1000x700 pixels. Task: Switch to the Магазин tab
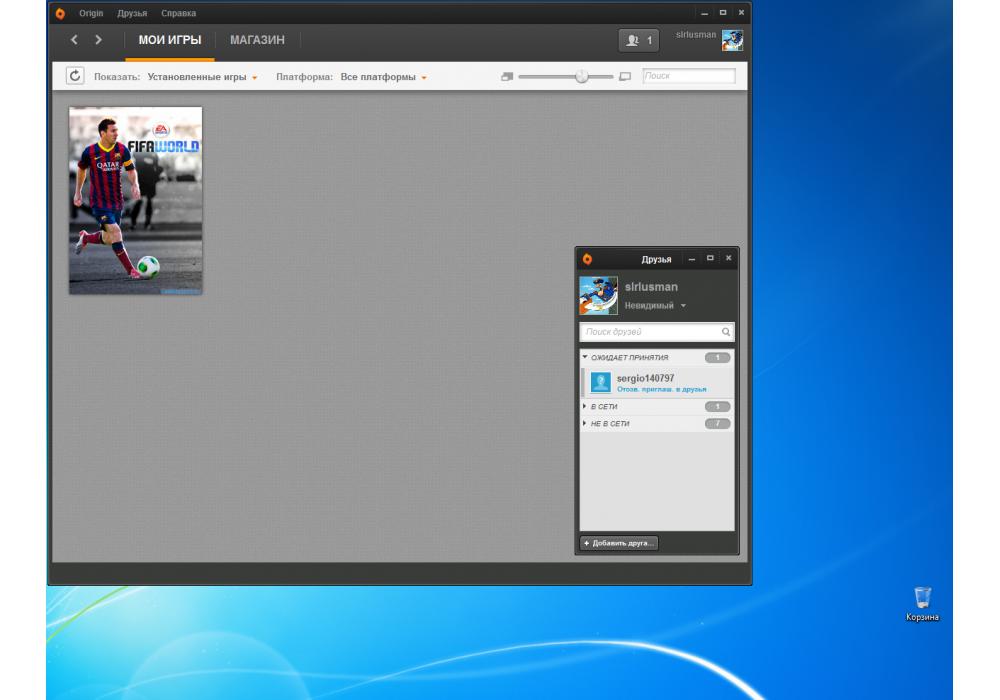tap(257, 40)
